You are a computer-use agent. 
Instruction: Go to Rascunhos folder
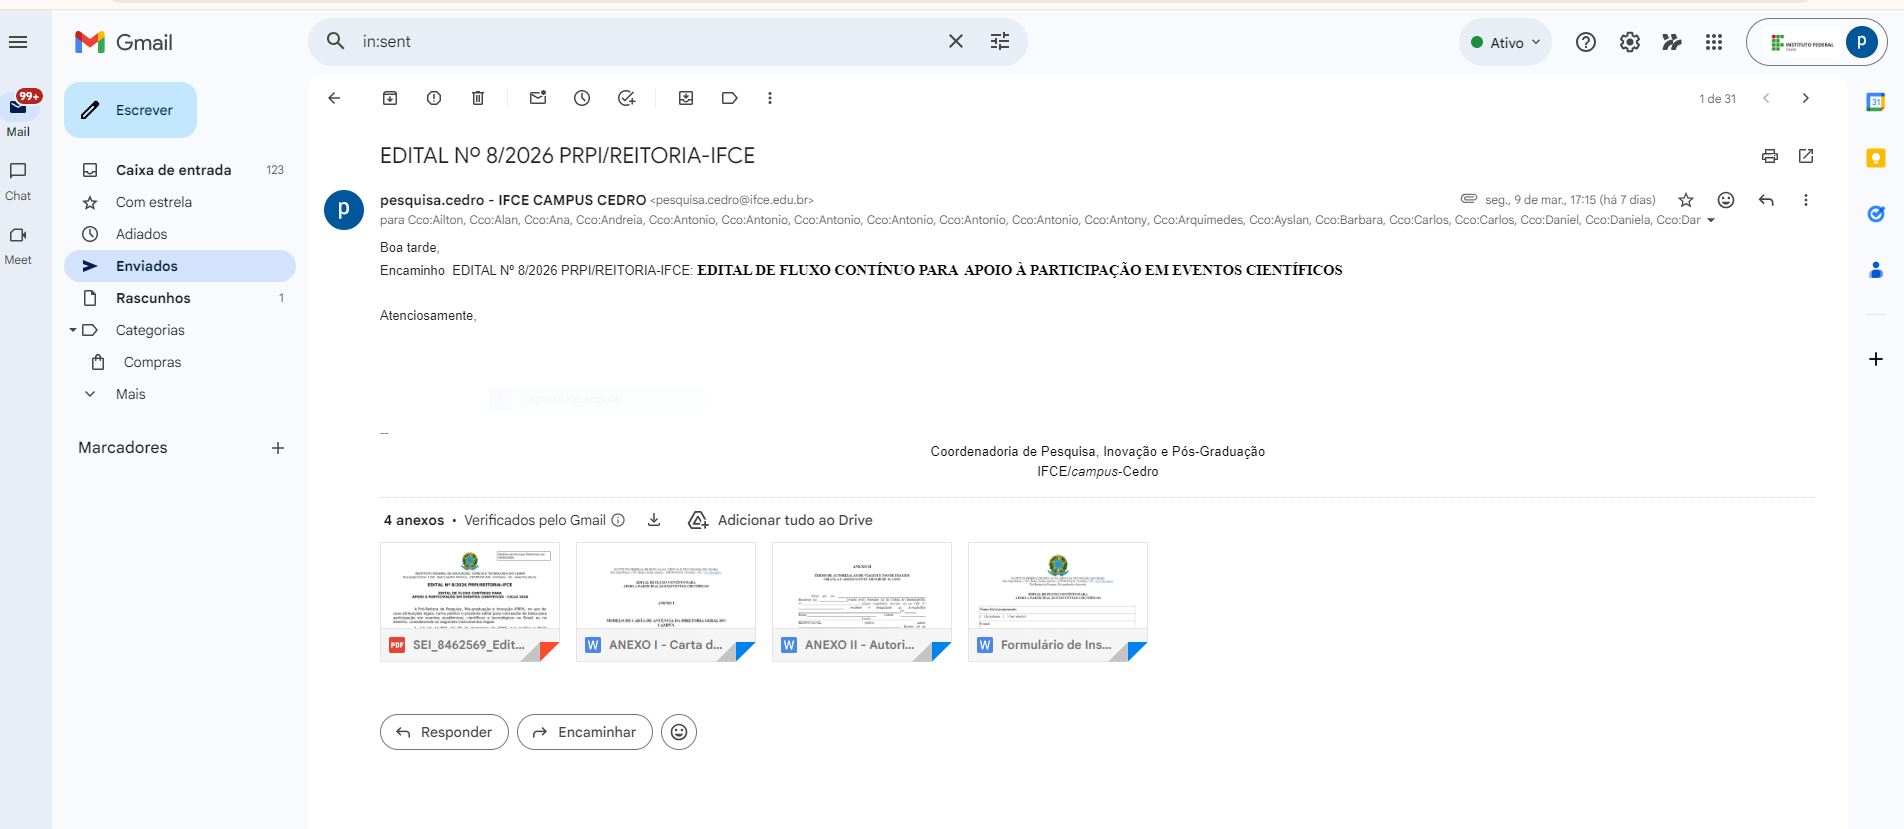(x=153, y=298)
